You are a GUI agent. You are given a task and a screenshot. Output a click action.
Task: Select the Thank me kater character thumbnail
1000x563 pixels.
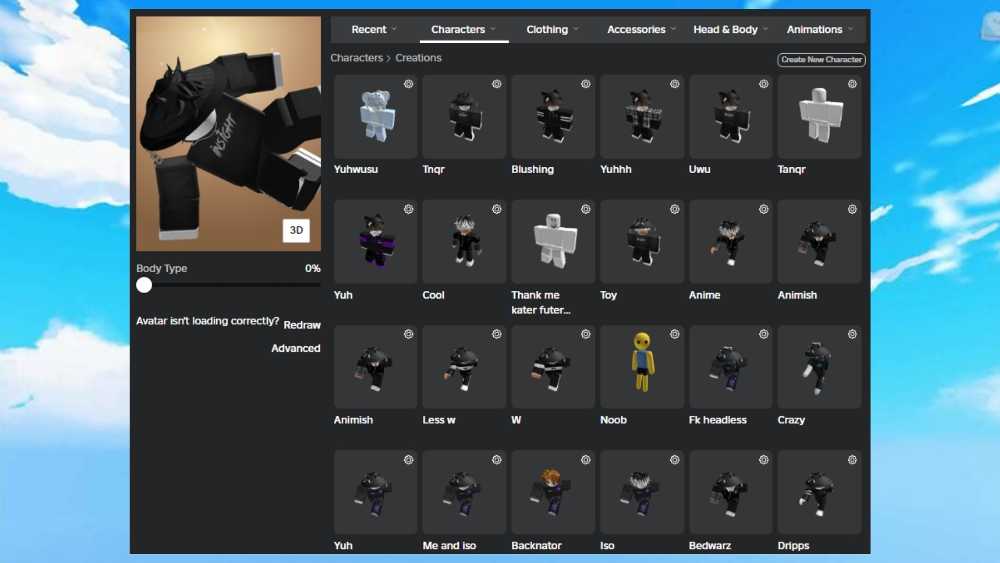click(x=552, y=242)
